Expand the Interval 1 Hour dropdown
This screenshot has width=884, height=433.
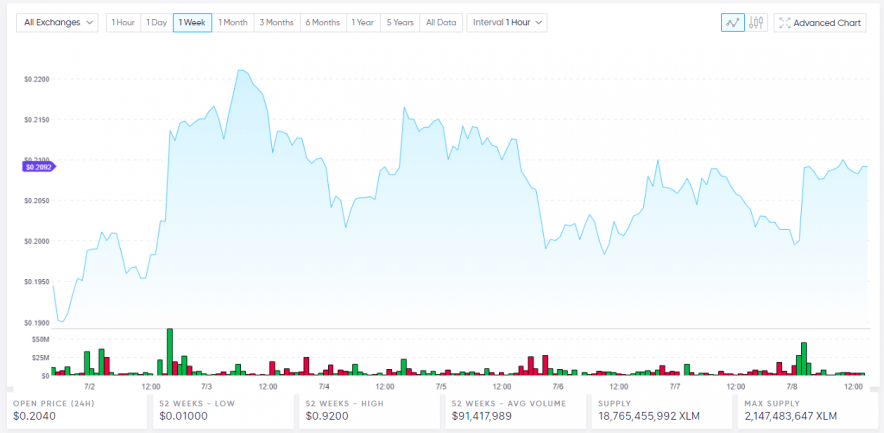tap(506, 22)
